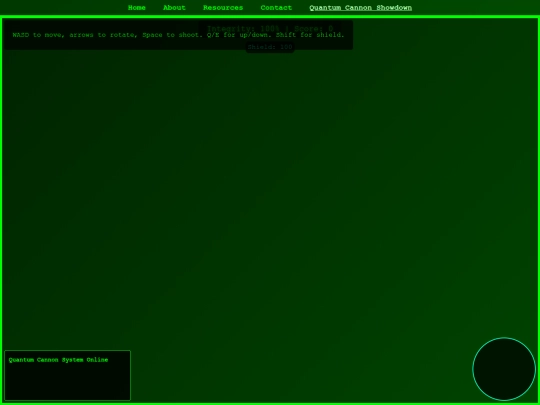Click the 'Quantum Cannon System Online' log message

coord(58,360)
